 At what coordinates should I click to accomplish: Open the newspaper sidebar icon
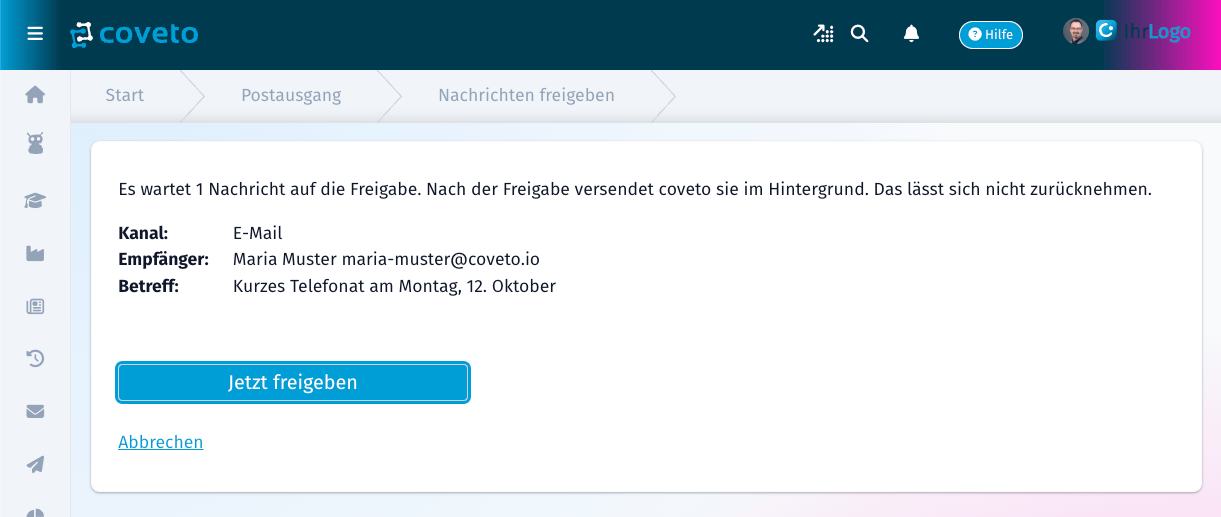[x=35, y=306]
